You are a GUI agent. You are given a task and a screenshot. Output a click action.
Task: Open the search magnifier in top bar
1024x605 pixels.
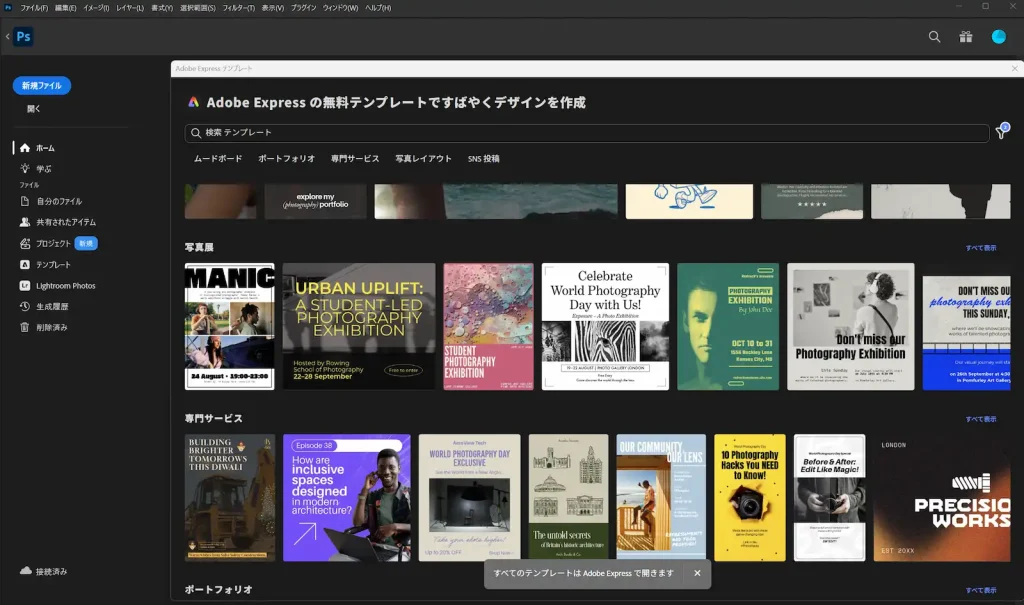tap(934, 37)
